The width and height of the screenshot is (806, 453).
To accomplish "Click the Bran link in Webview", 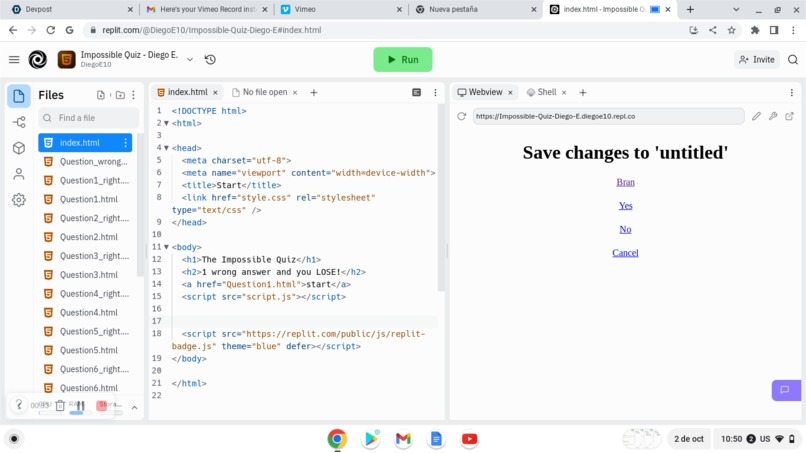I will 625,183.
